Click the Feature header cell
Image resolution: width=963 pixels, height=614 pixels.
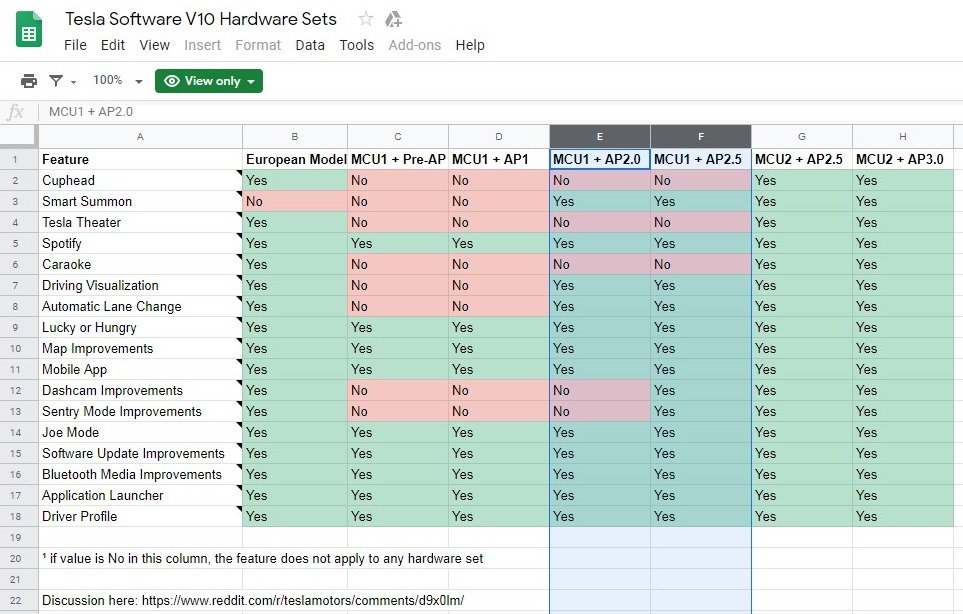click(x=140, y=160)
